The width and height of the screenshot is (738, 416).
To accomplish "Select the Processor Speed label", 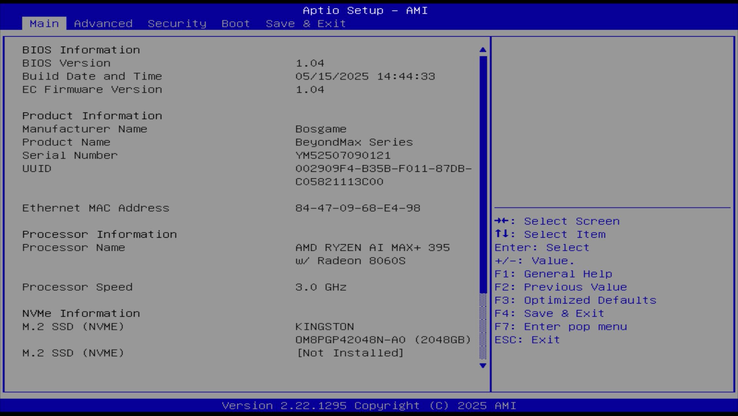I will 77,287.
